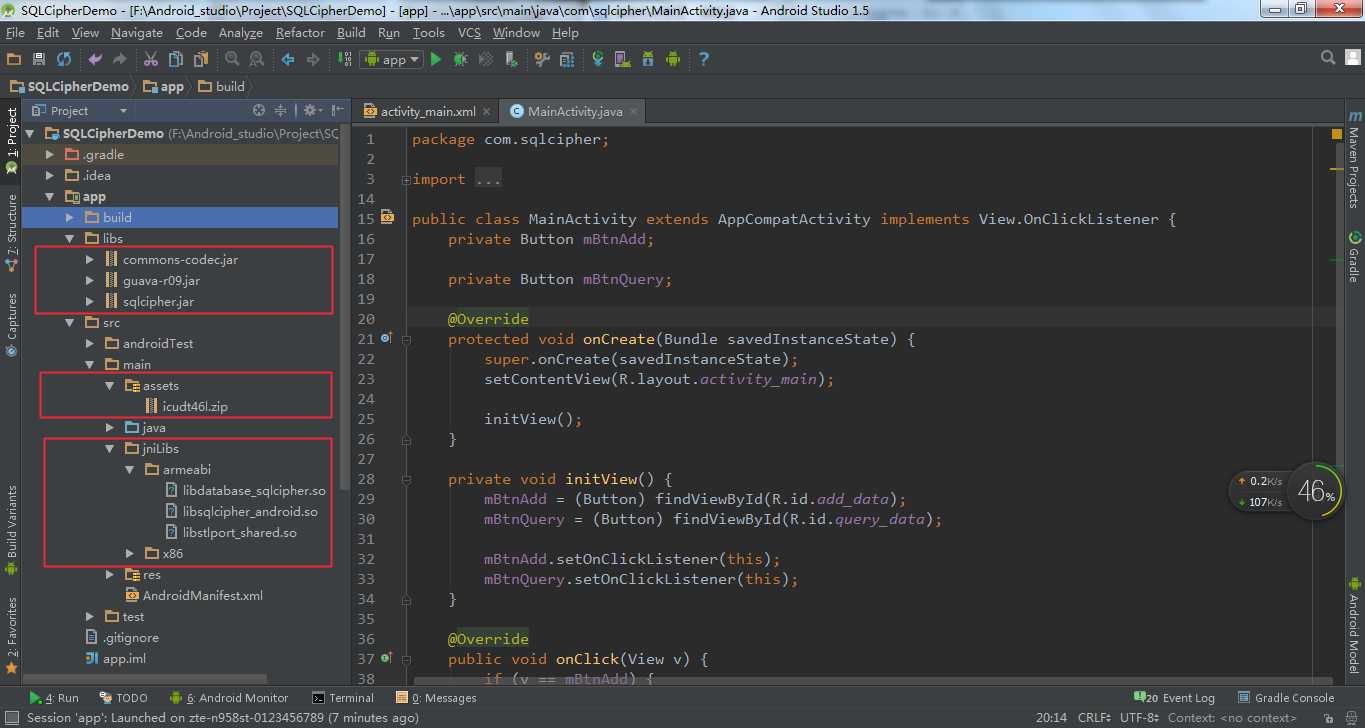Click the Attach debugger to process icon
Image resolution: width=1365 pixels, height=728 pixels.
click(511, 60)
